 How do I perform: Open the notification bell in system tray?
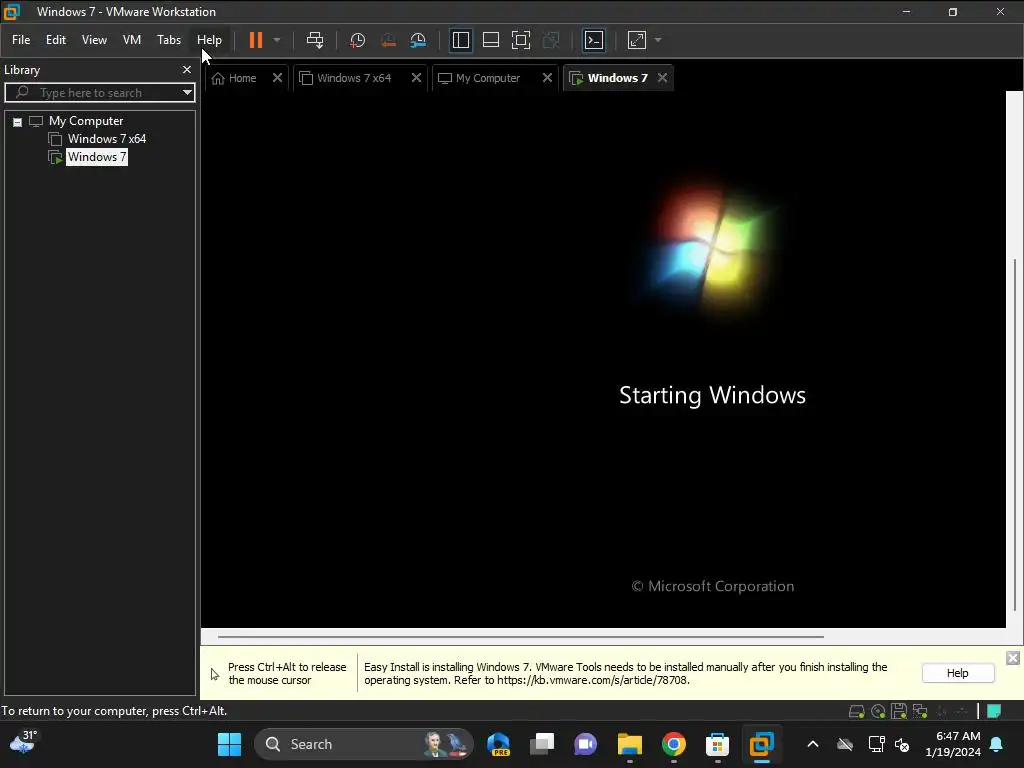(x=997, y=744)
